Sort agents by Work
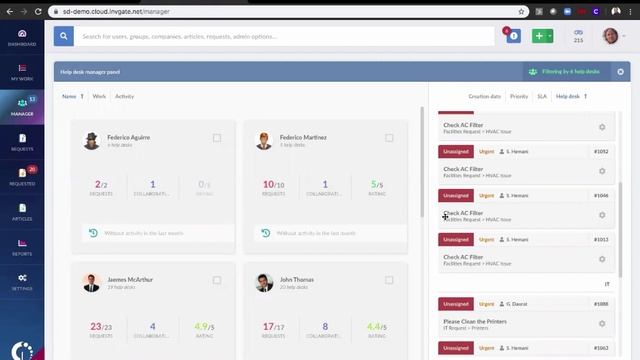This screenshot has width=640, height=360. (x=99, y=96)
